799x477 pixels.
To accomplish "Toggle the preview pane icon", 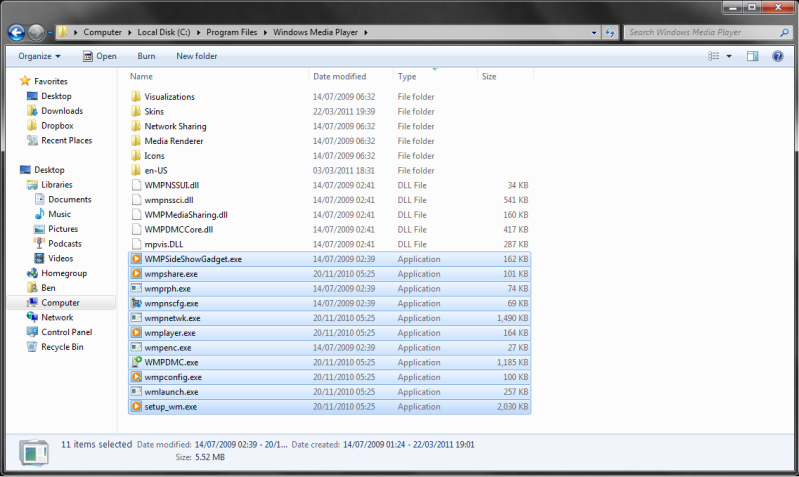I will point(753,56).
